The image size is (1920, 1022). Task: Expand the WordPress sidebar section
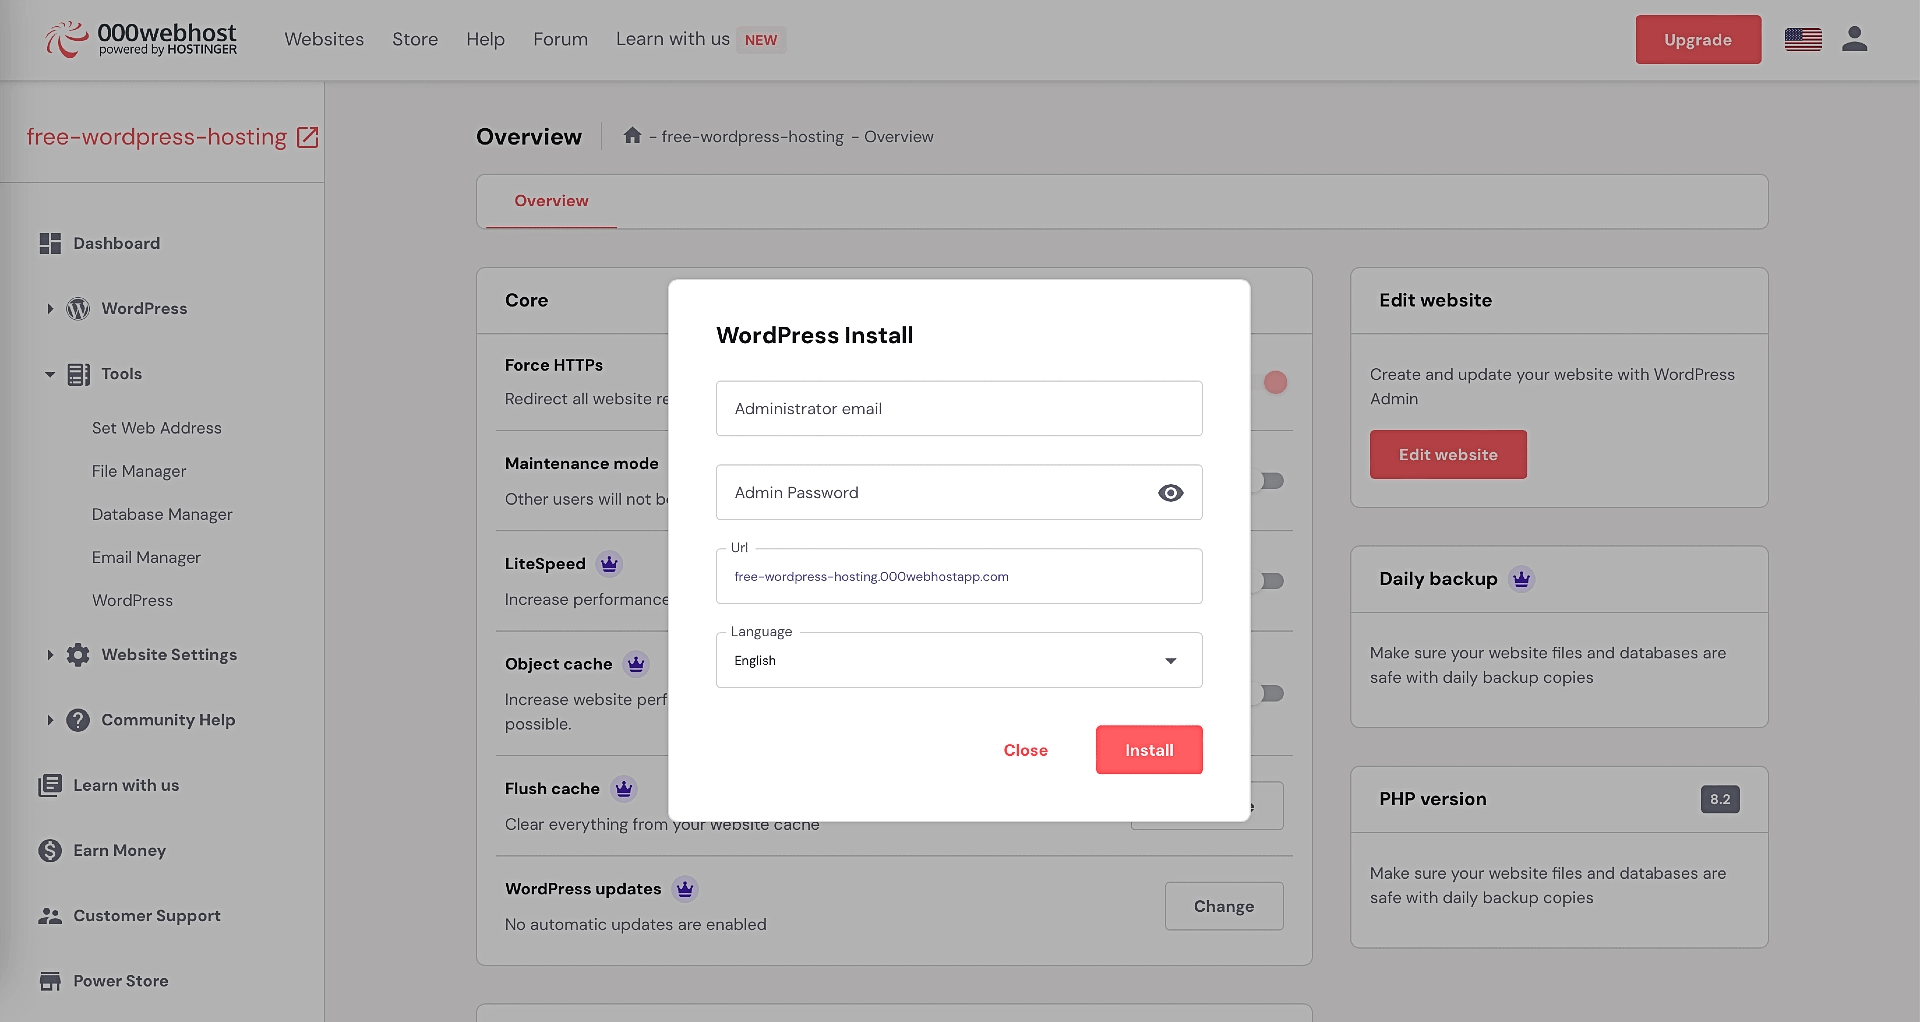(x=50, y=308)
